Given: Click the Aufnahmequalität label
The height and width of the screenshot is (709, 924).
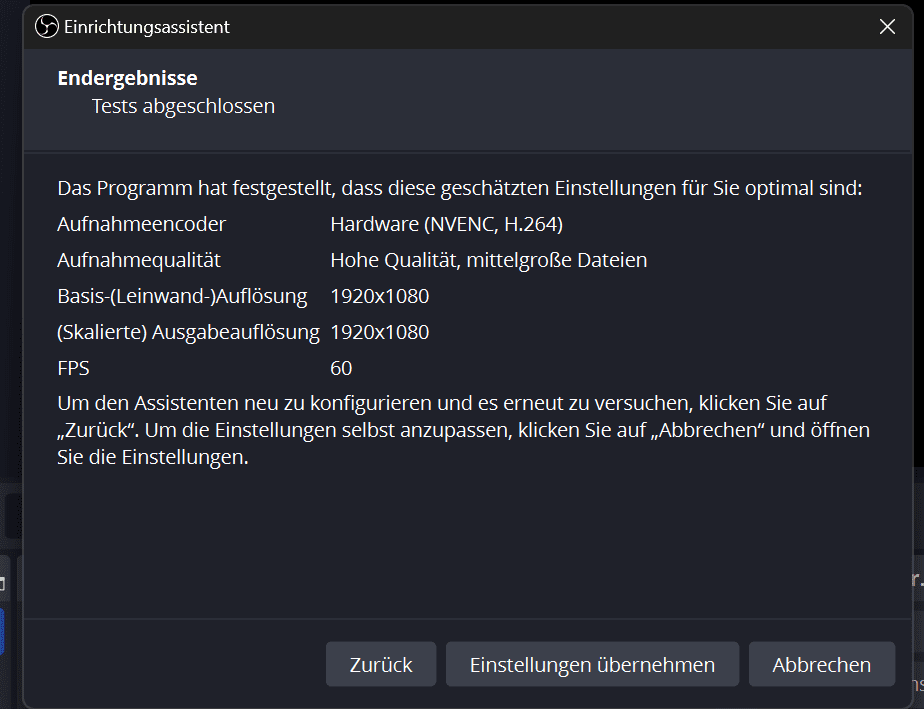Looking at the screenshot, I should coord(139,260).
